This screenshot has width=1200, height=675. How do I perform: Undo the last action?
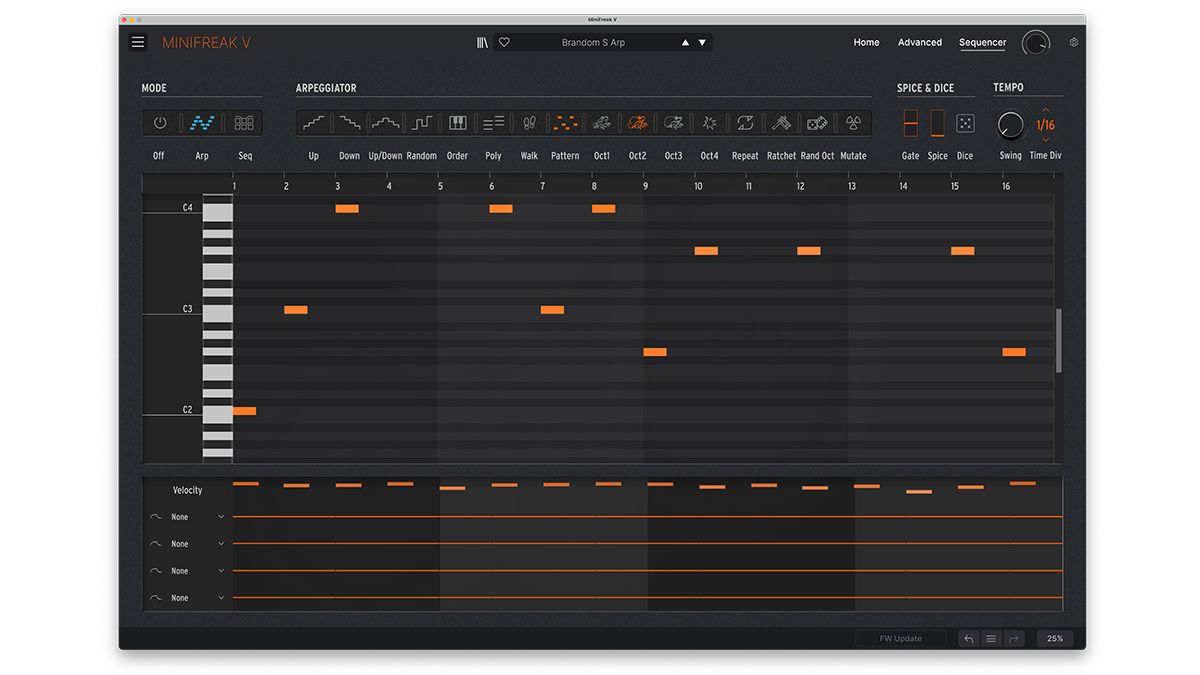968,638
